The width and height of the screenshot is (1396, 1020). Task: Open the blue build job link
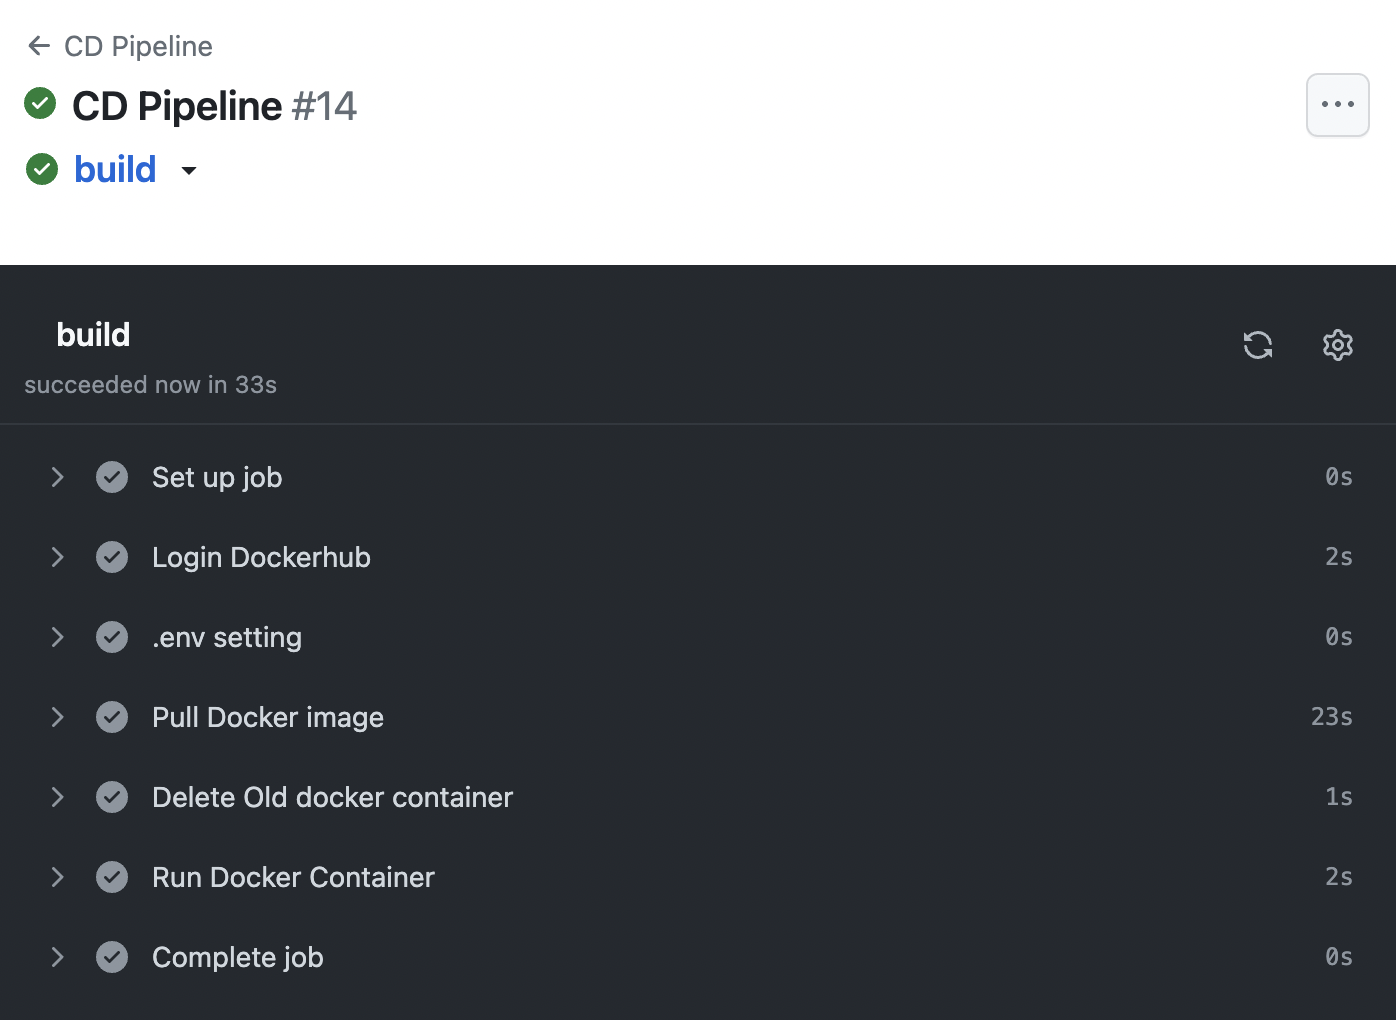point(115,169)
